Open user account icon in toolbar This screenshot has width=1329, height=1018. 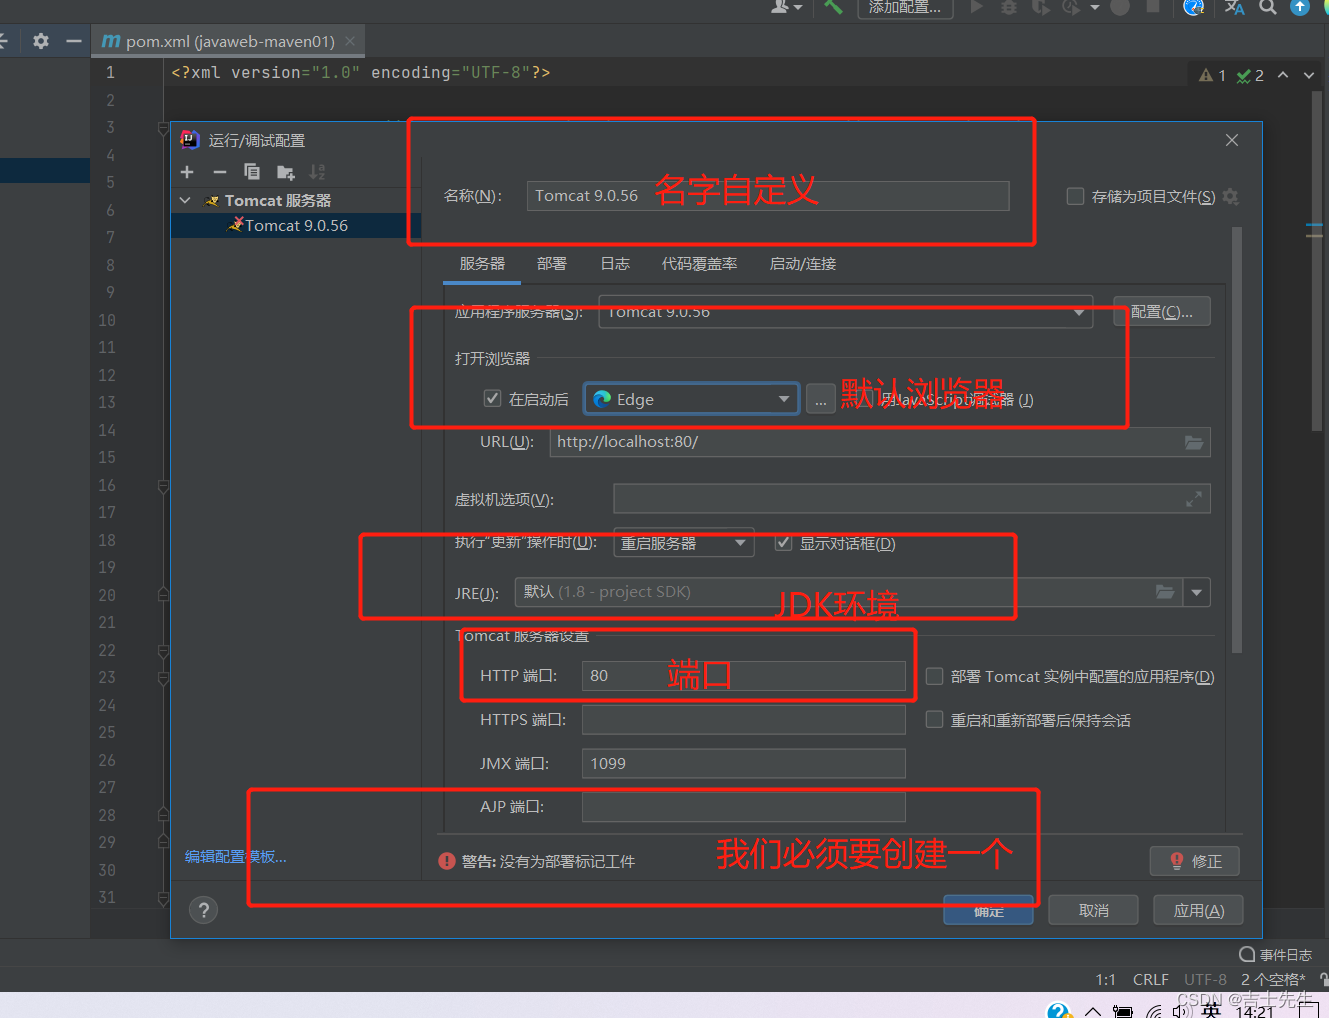tap(780, 7)
